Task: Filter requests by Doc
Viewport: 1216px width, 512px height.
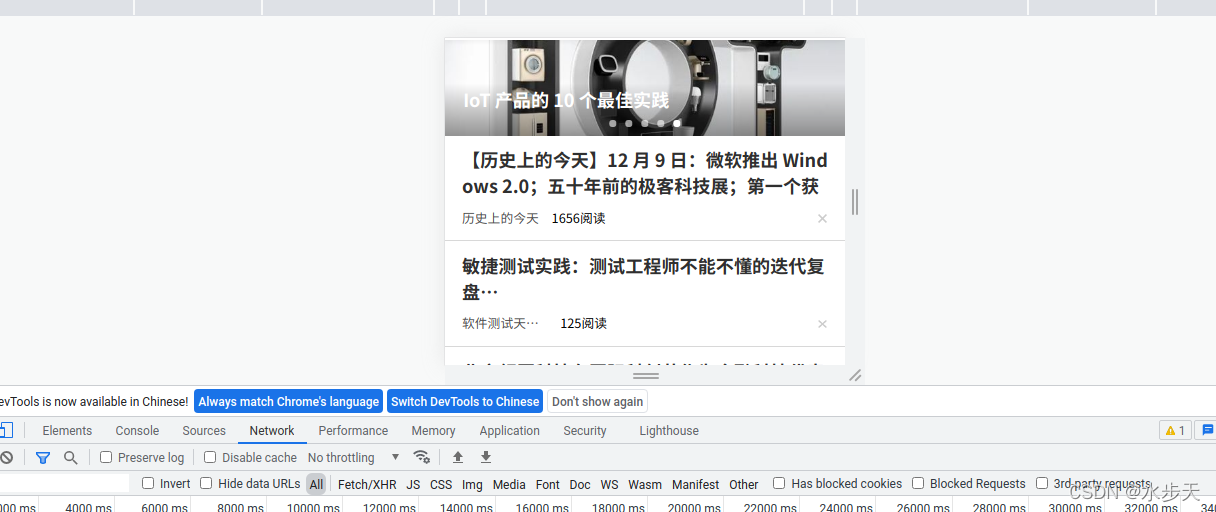Action: [x=580, y=484]
